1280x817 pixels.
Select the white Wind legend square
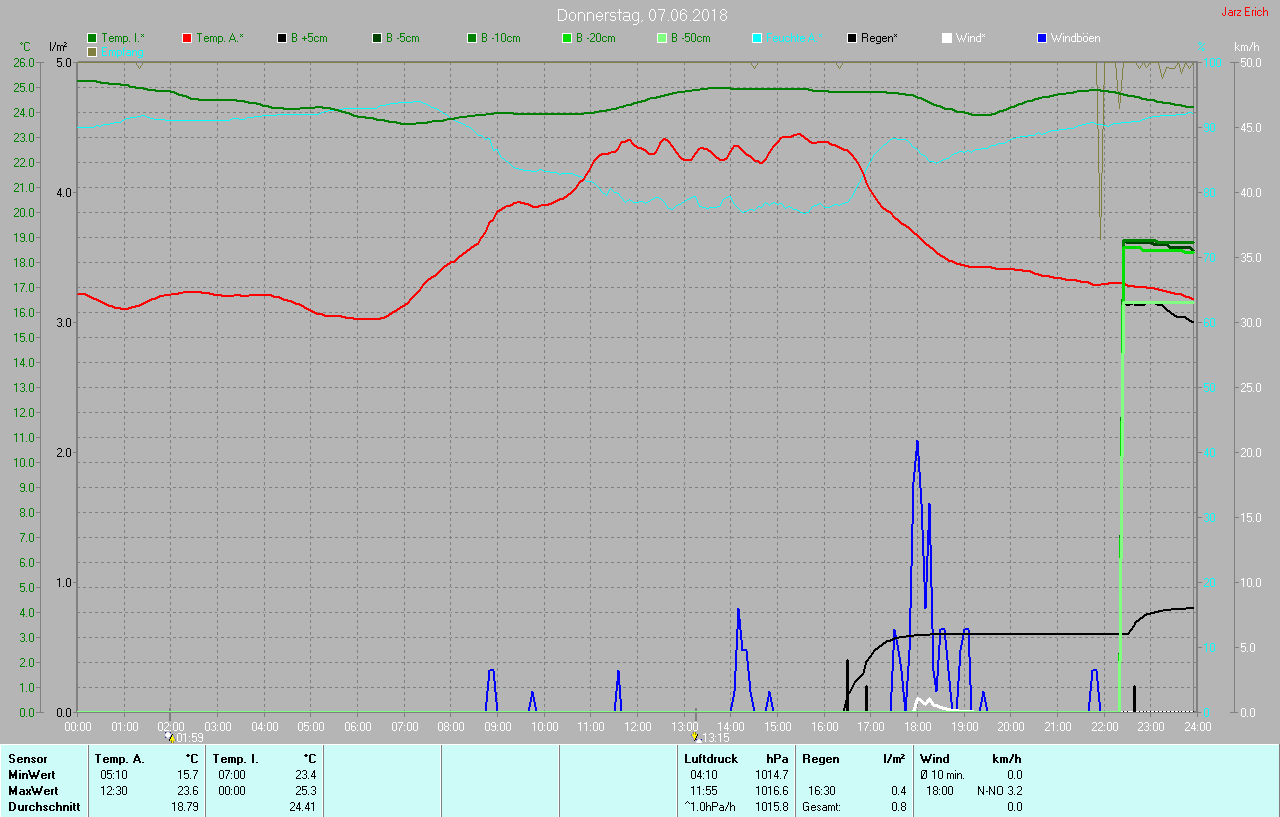coord(947,38)
